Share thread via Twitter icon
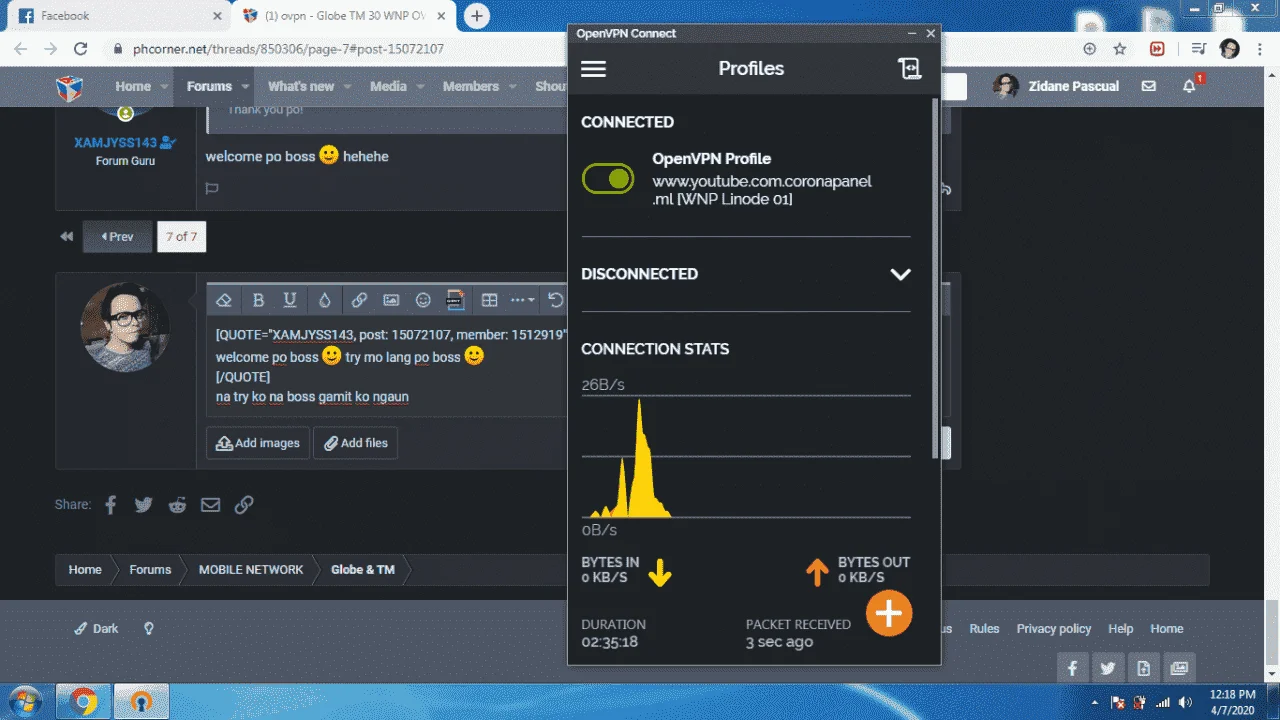Screen dimensions: 1280x720 click(x=144, y=505)
